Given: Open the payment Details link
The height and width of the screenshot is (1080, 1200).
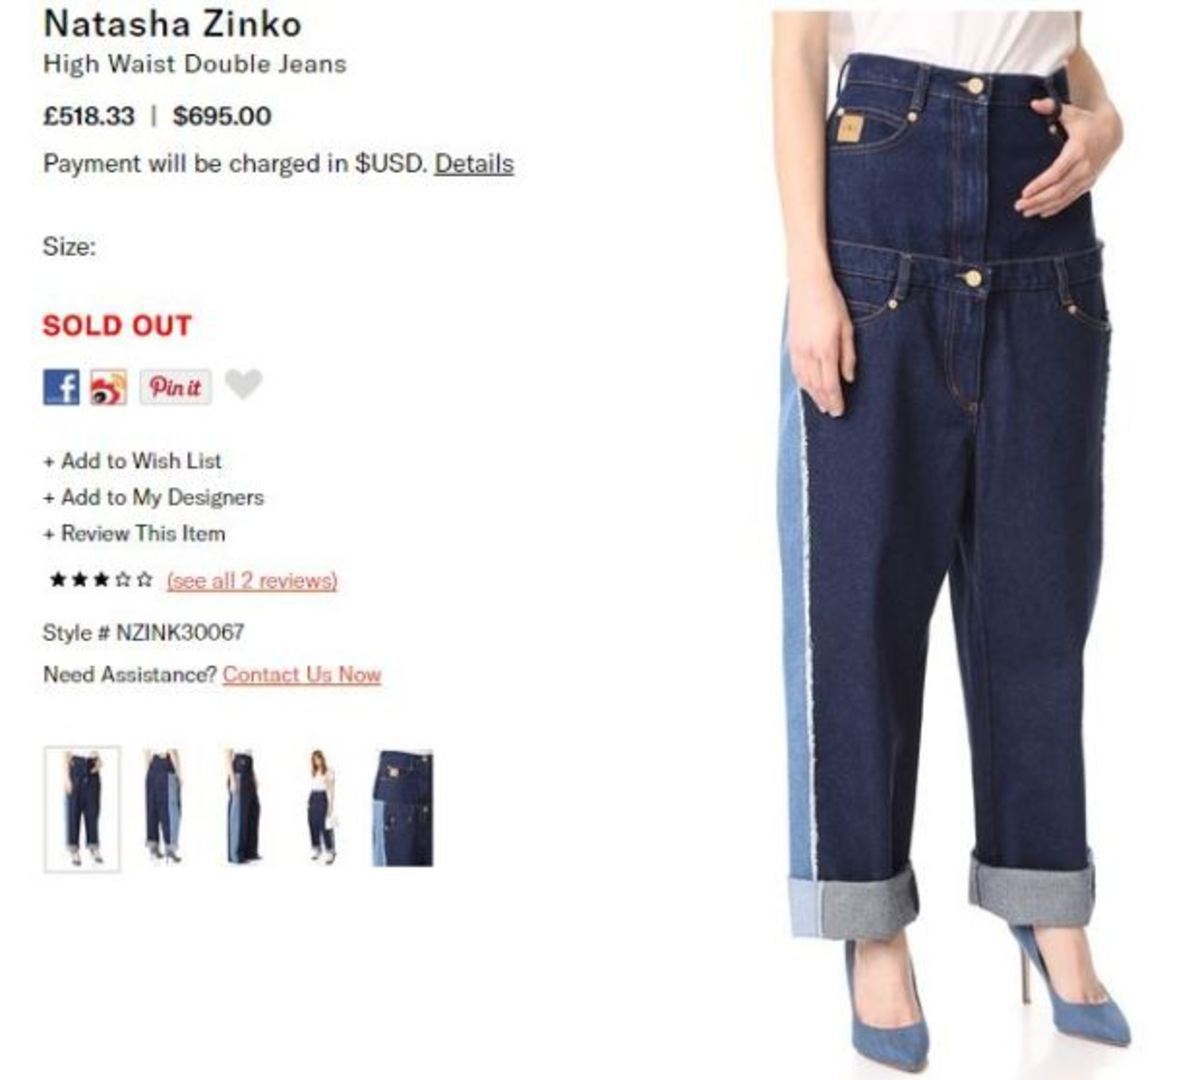Looking at the screenshot, I should click(474, 164).
